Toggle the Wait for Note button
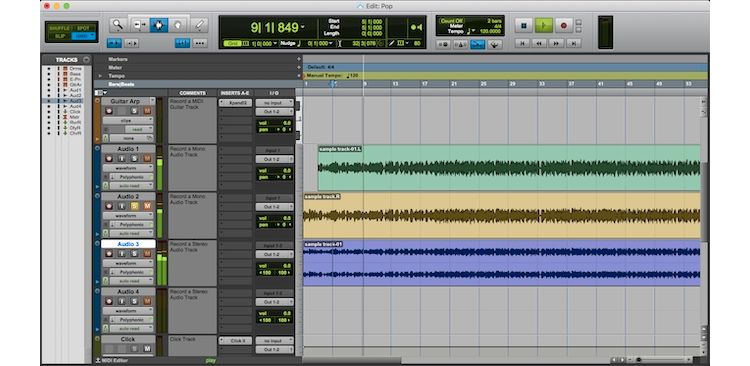750x366 pixels. pos(443,44)
